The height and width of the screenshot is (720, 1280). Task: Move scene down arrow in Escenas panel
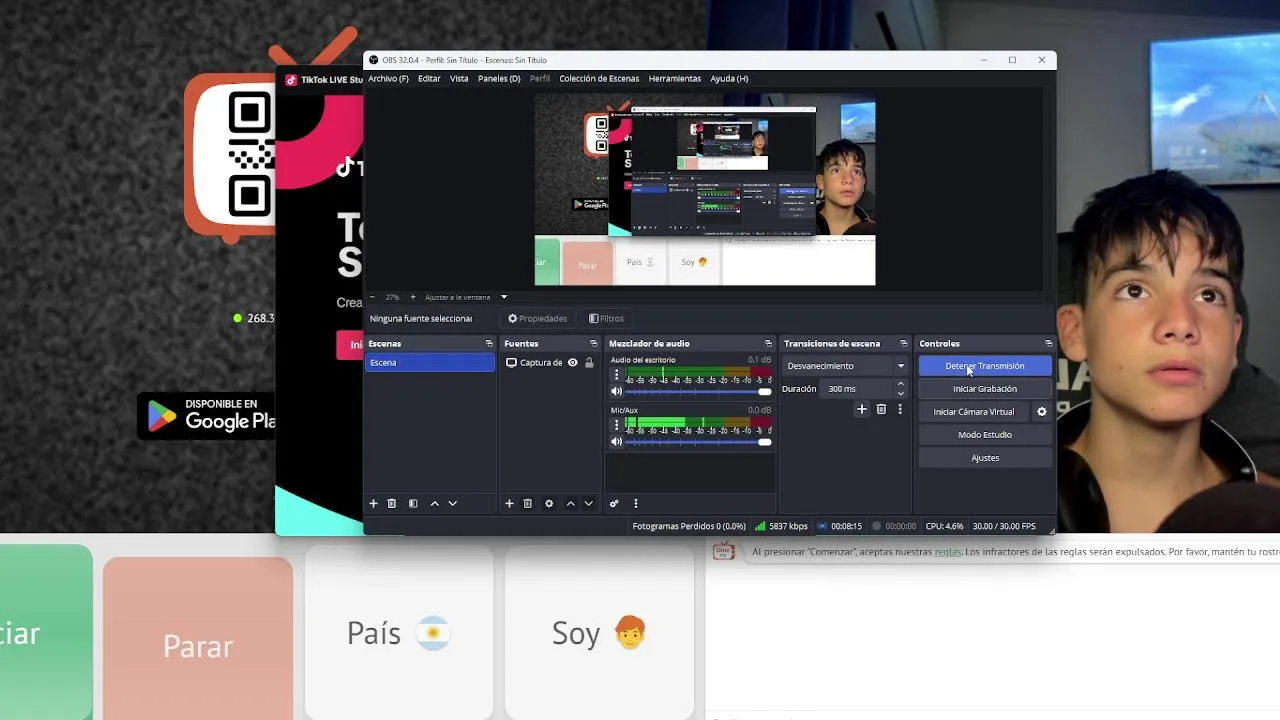pos(452,504)
